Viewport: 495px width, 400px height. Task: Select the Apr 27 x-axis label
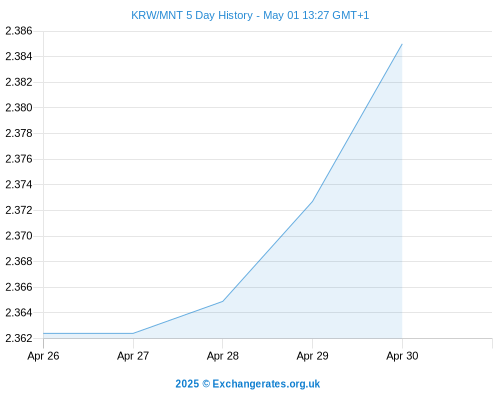pos(133,356)
